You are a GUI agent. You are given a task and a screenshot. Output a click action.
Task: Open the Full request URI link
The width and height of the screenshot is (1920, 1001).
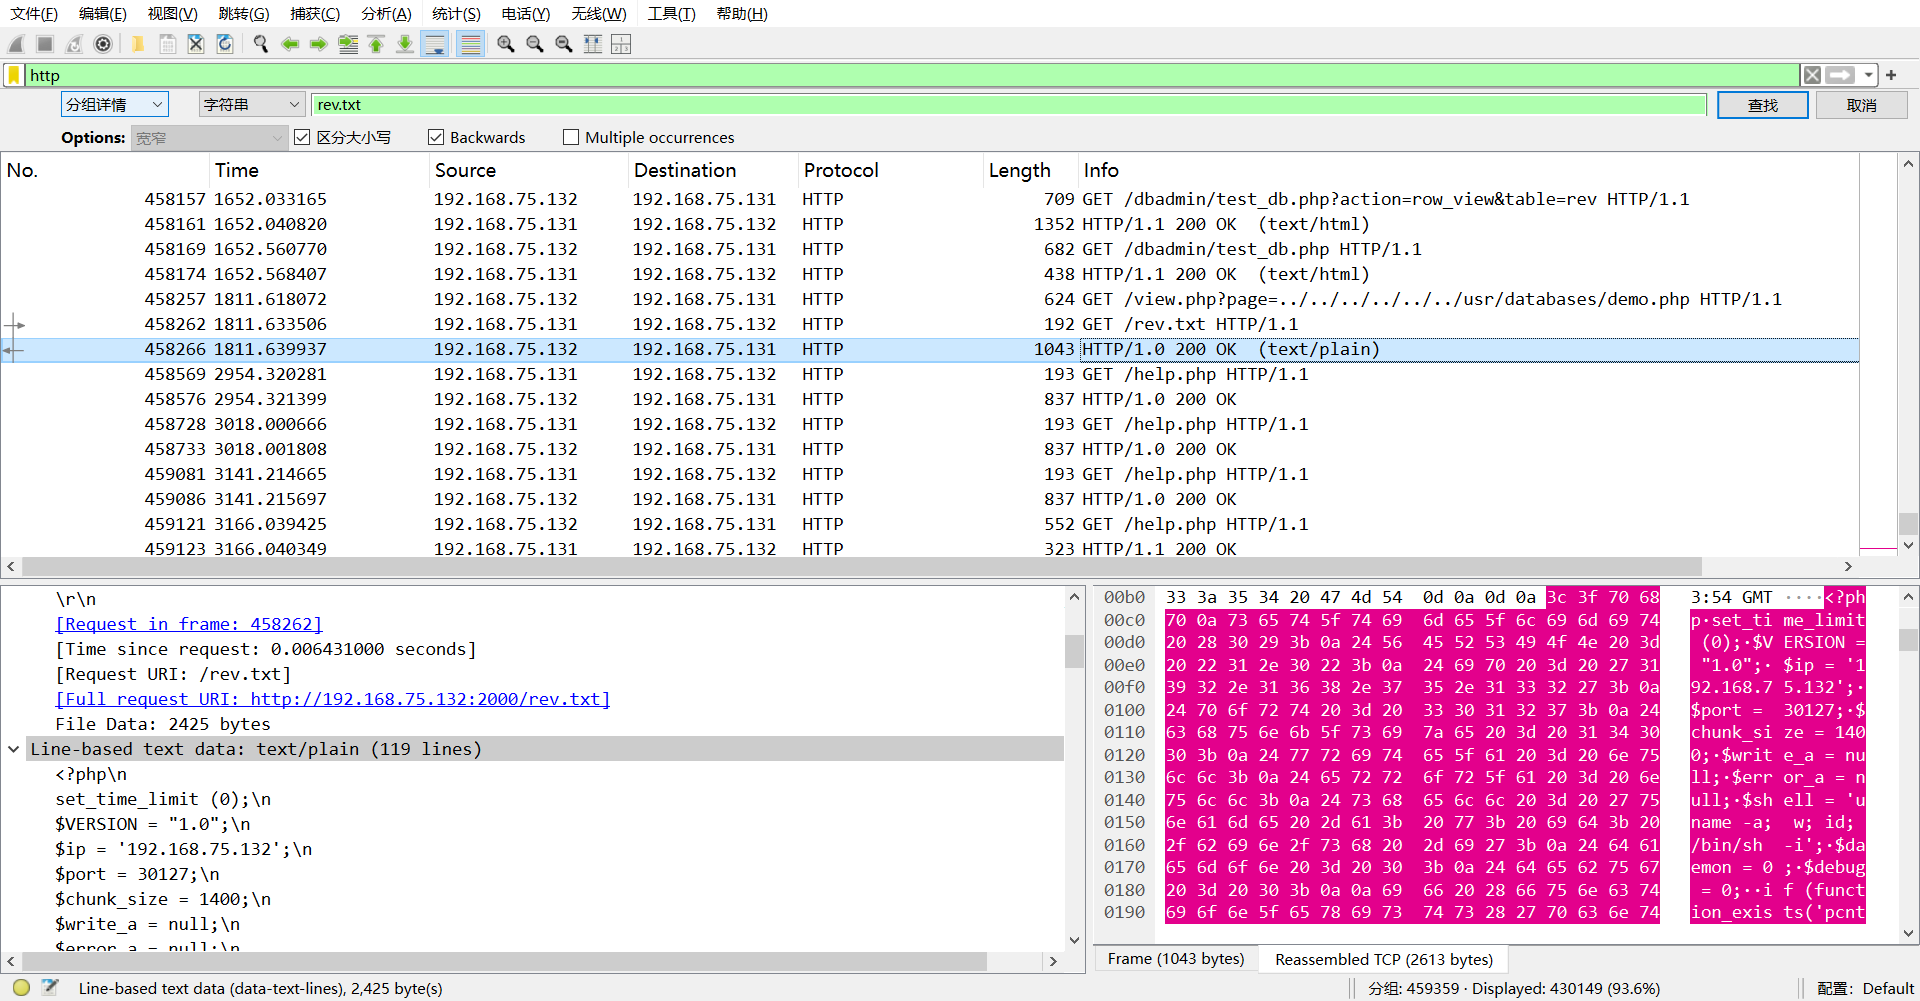tap(333, 699)
